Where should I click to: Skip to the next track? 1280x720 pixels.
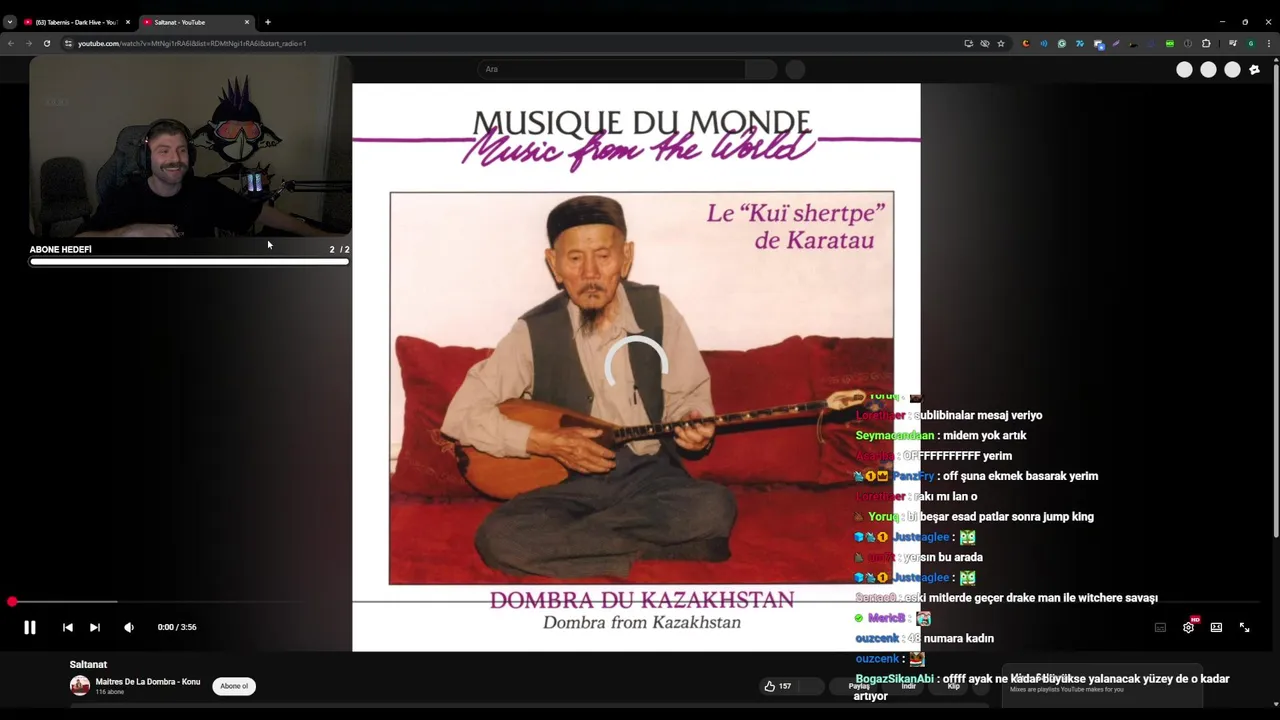coord(94,627)
